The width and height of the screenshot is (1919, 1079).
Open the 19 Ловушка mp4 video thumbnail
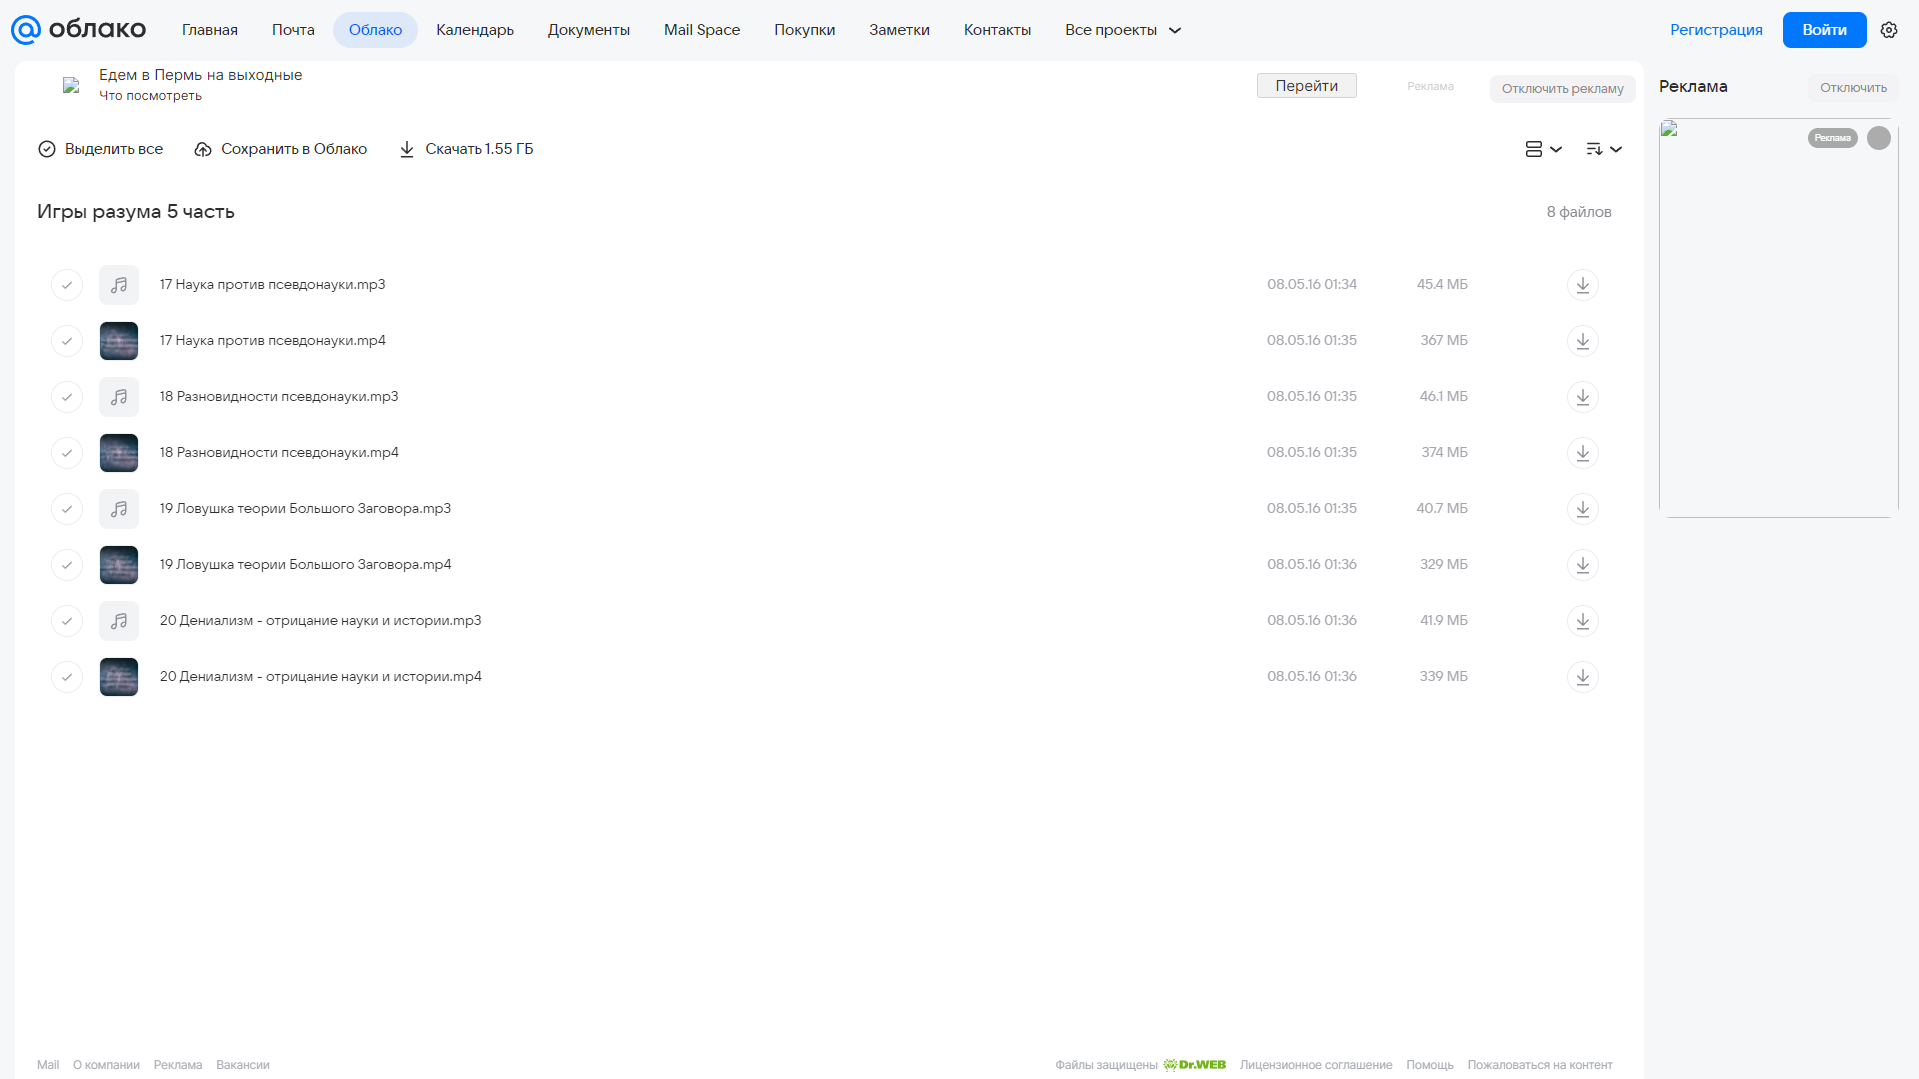pos(119,565)
